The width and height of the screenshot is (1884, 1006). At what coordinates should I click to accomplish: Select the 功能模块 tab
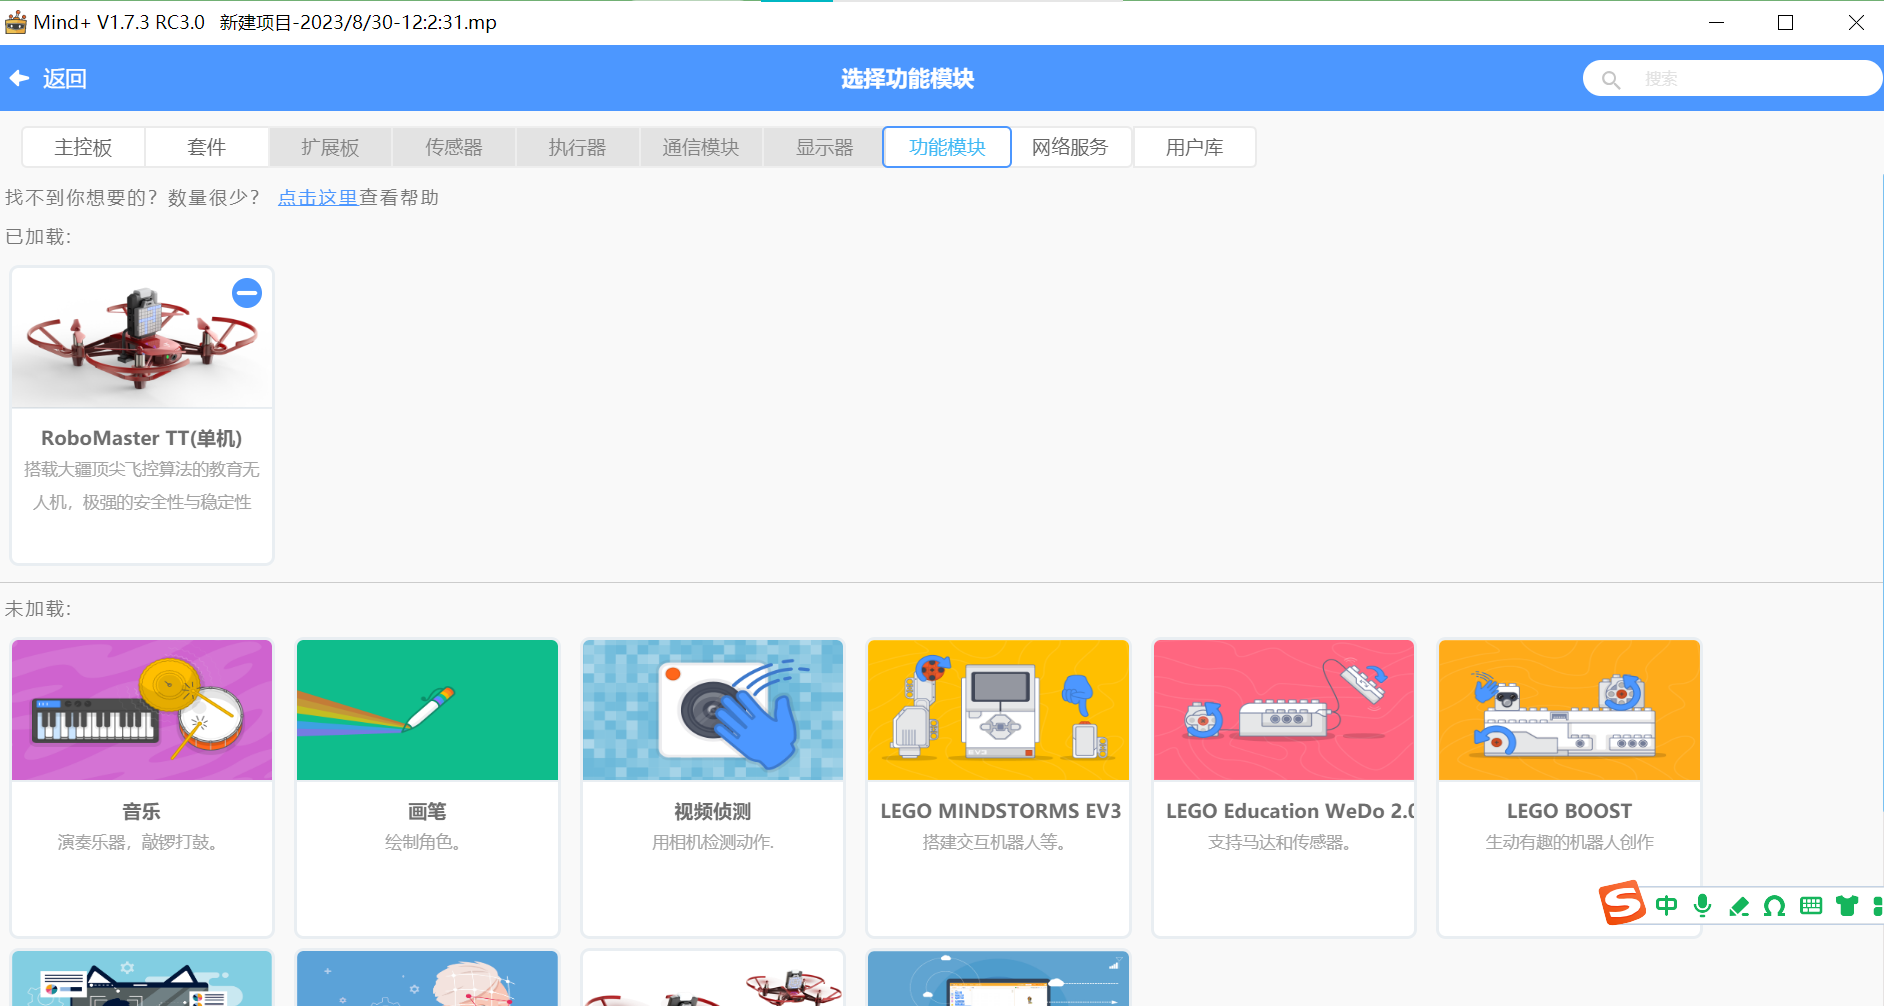pos(947,147)
